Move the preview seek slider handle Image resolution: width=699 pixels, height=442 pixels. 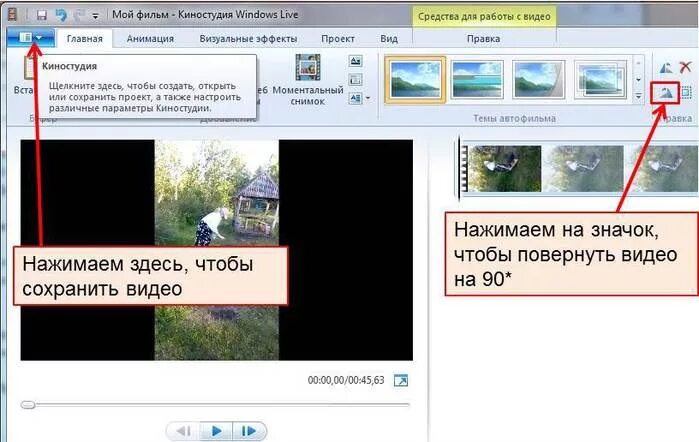coord(28,405)
